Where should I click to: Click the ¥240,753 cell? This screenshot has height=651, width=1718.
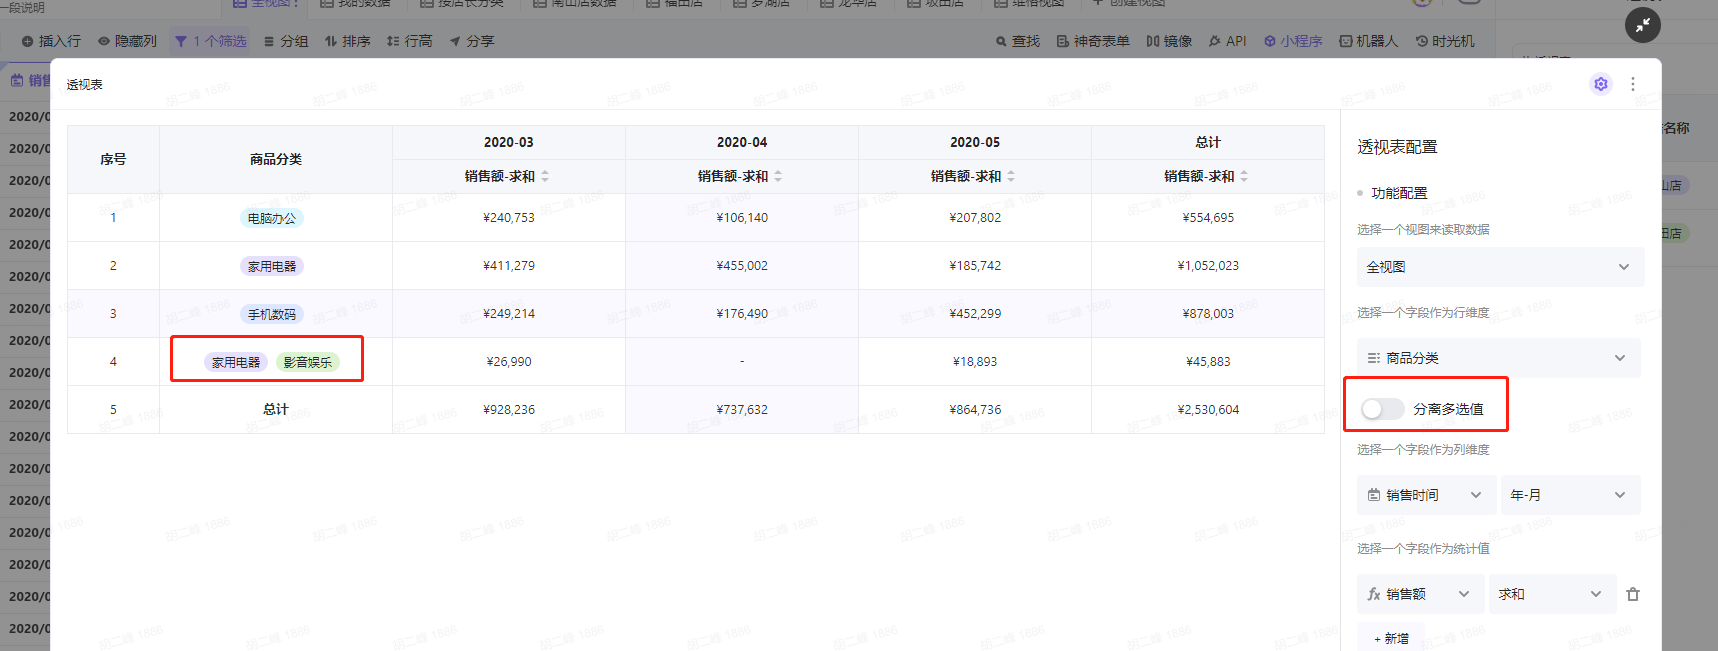click(x=509, y=218)
